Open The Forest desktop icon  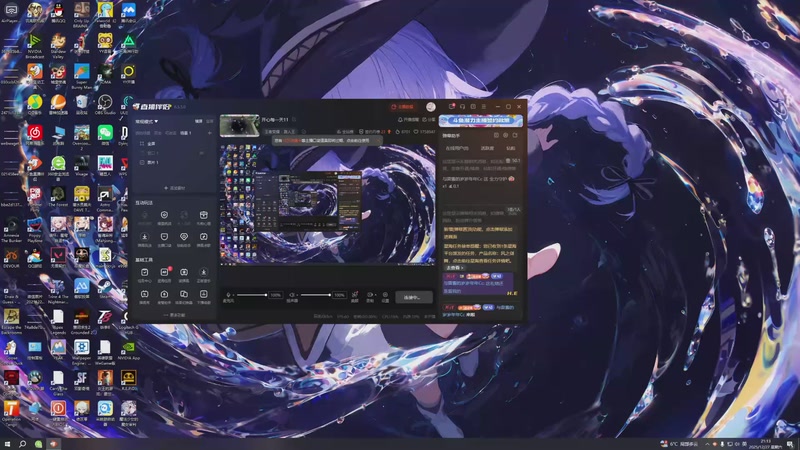pyautogui.click(x=58, y=197)
